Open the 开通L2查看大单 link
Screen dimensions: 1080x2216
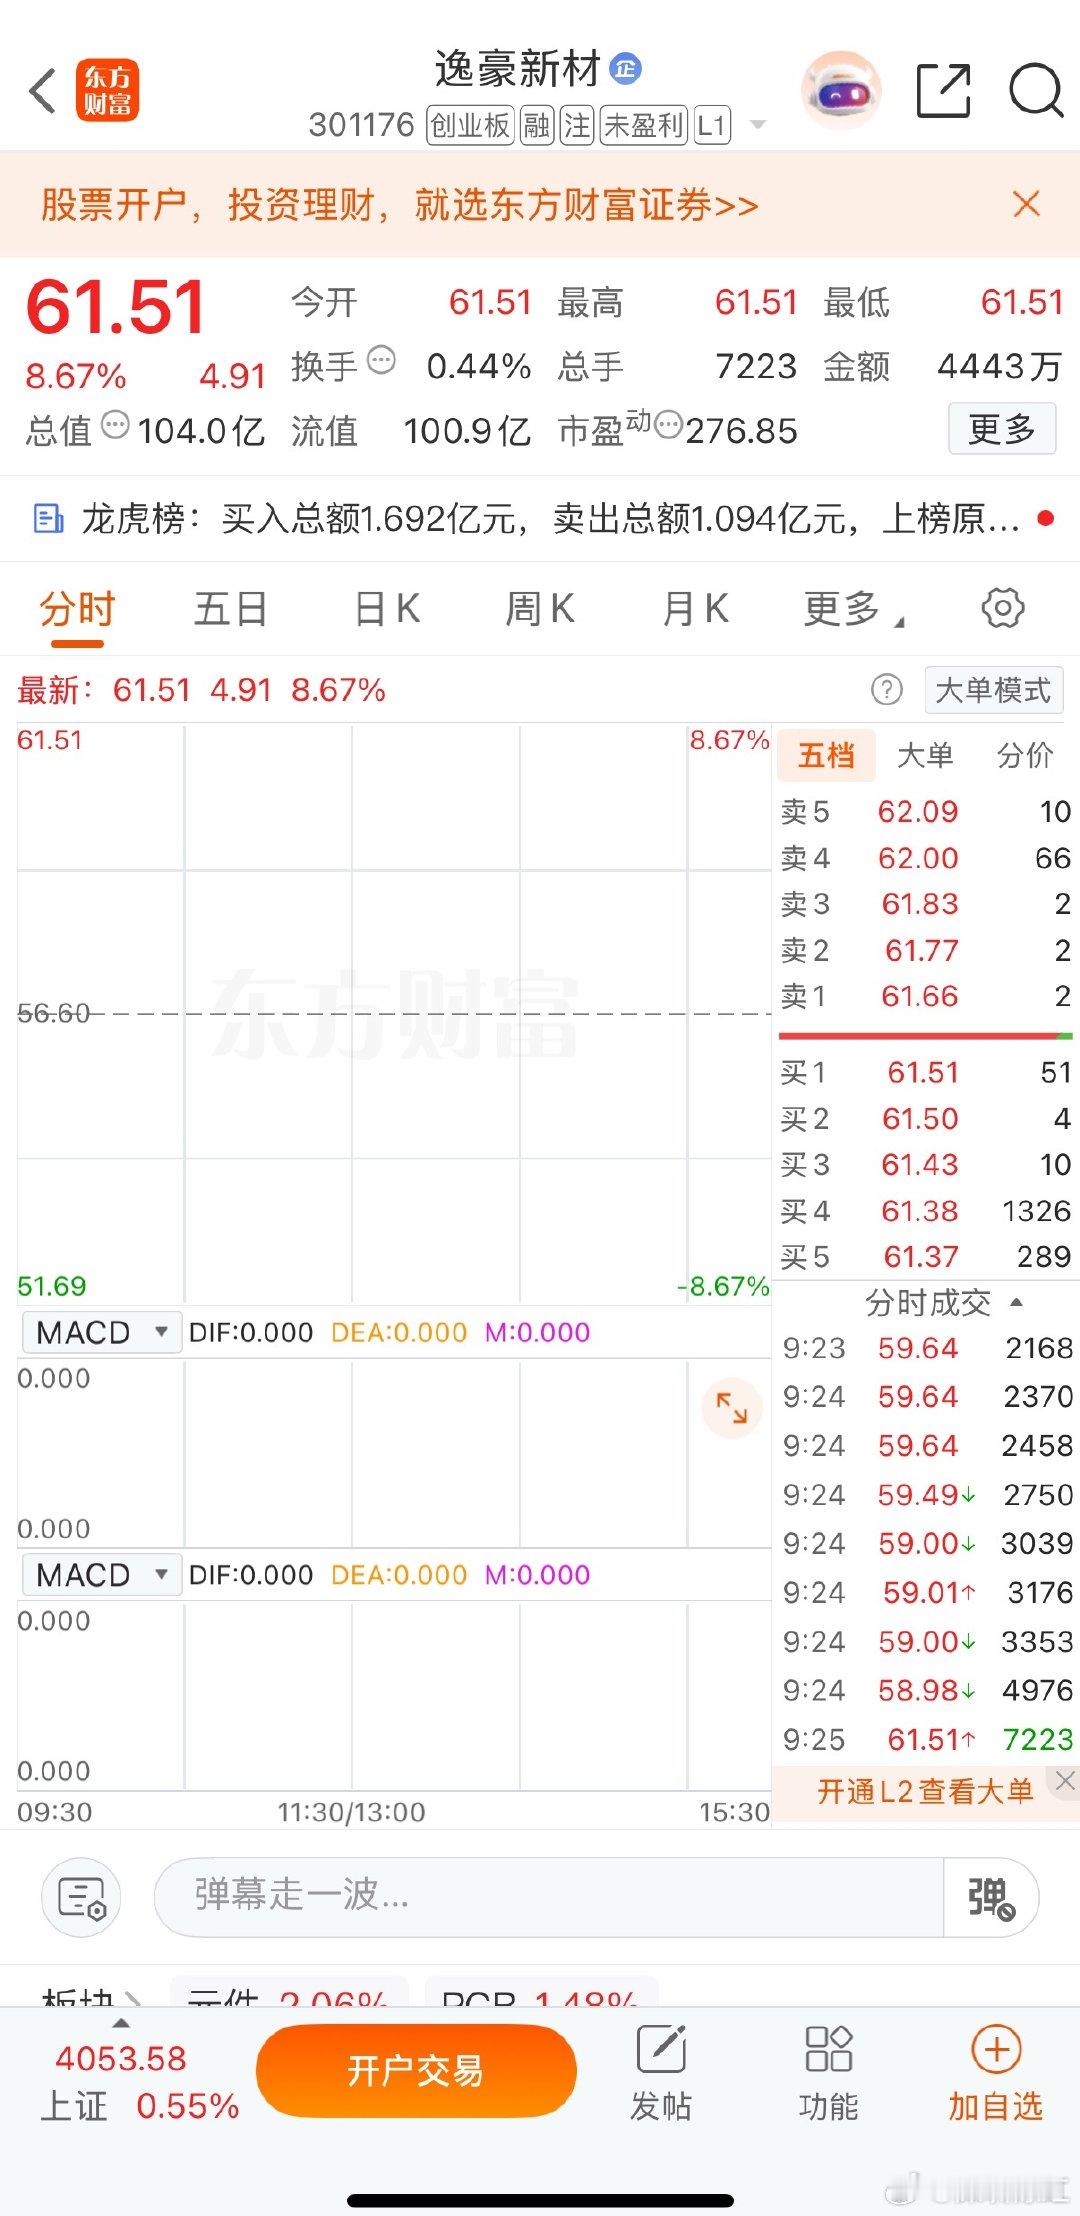(x=925, y=1791)
